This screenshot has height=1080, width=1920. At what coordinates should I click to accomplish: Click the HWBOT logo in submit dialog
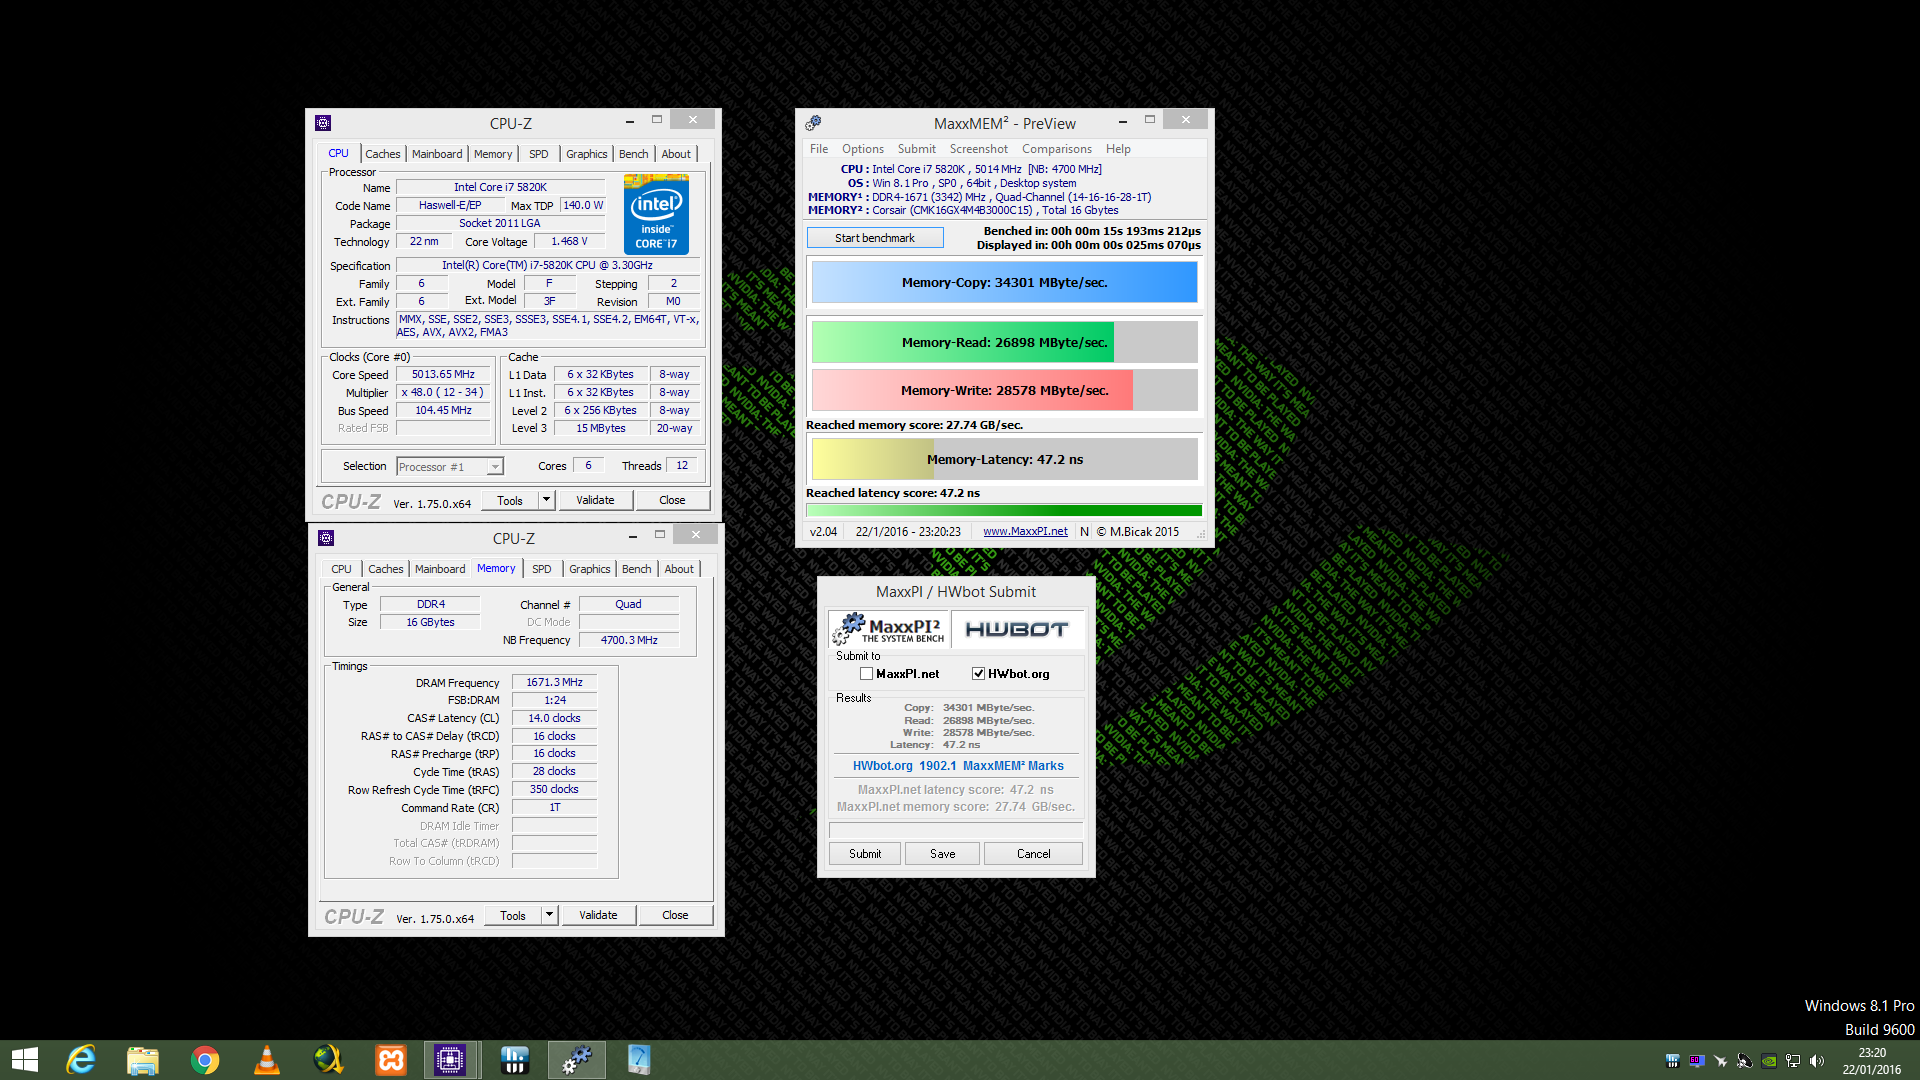click(x=1017, y=629)
